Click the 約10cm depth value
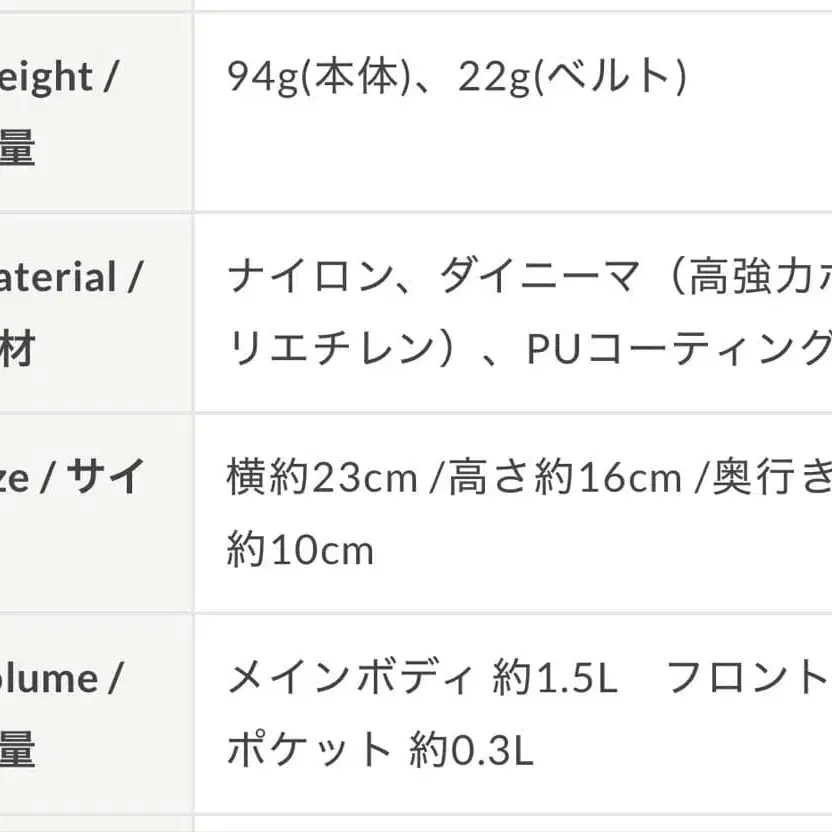Image resolution: width=832 pixels, height=832 pixels. coord(300,550)
